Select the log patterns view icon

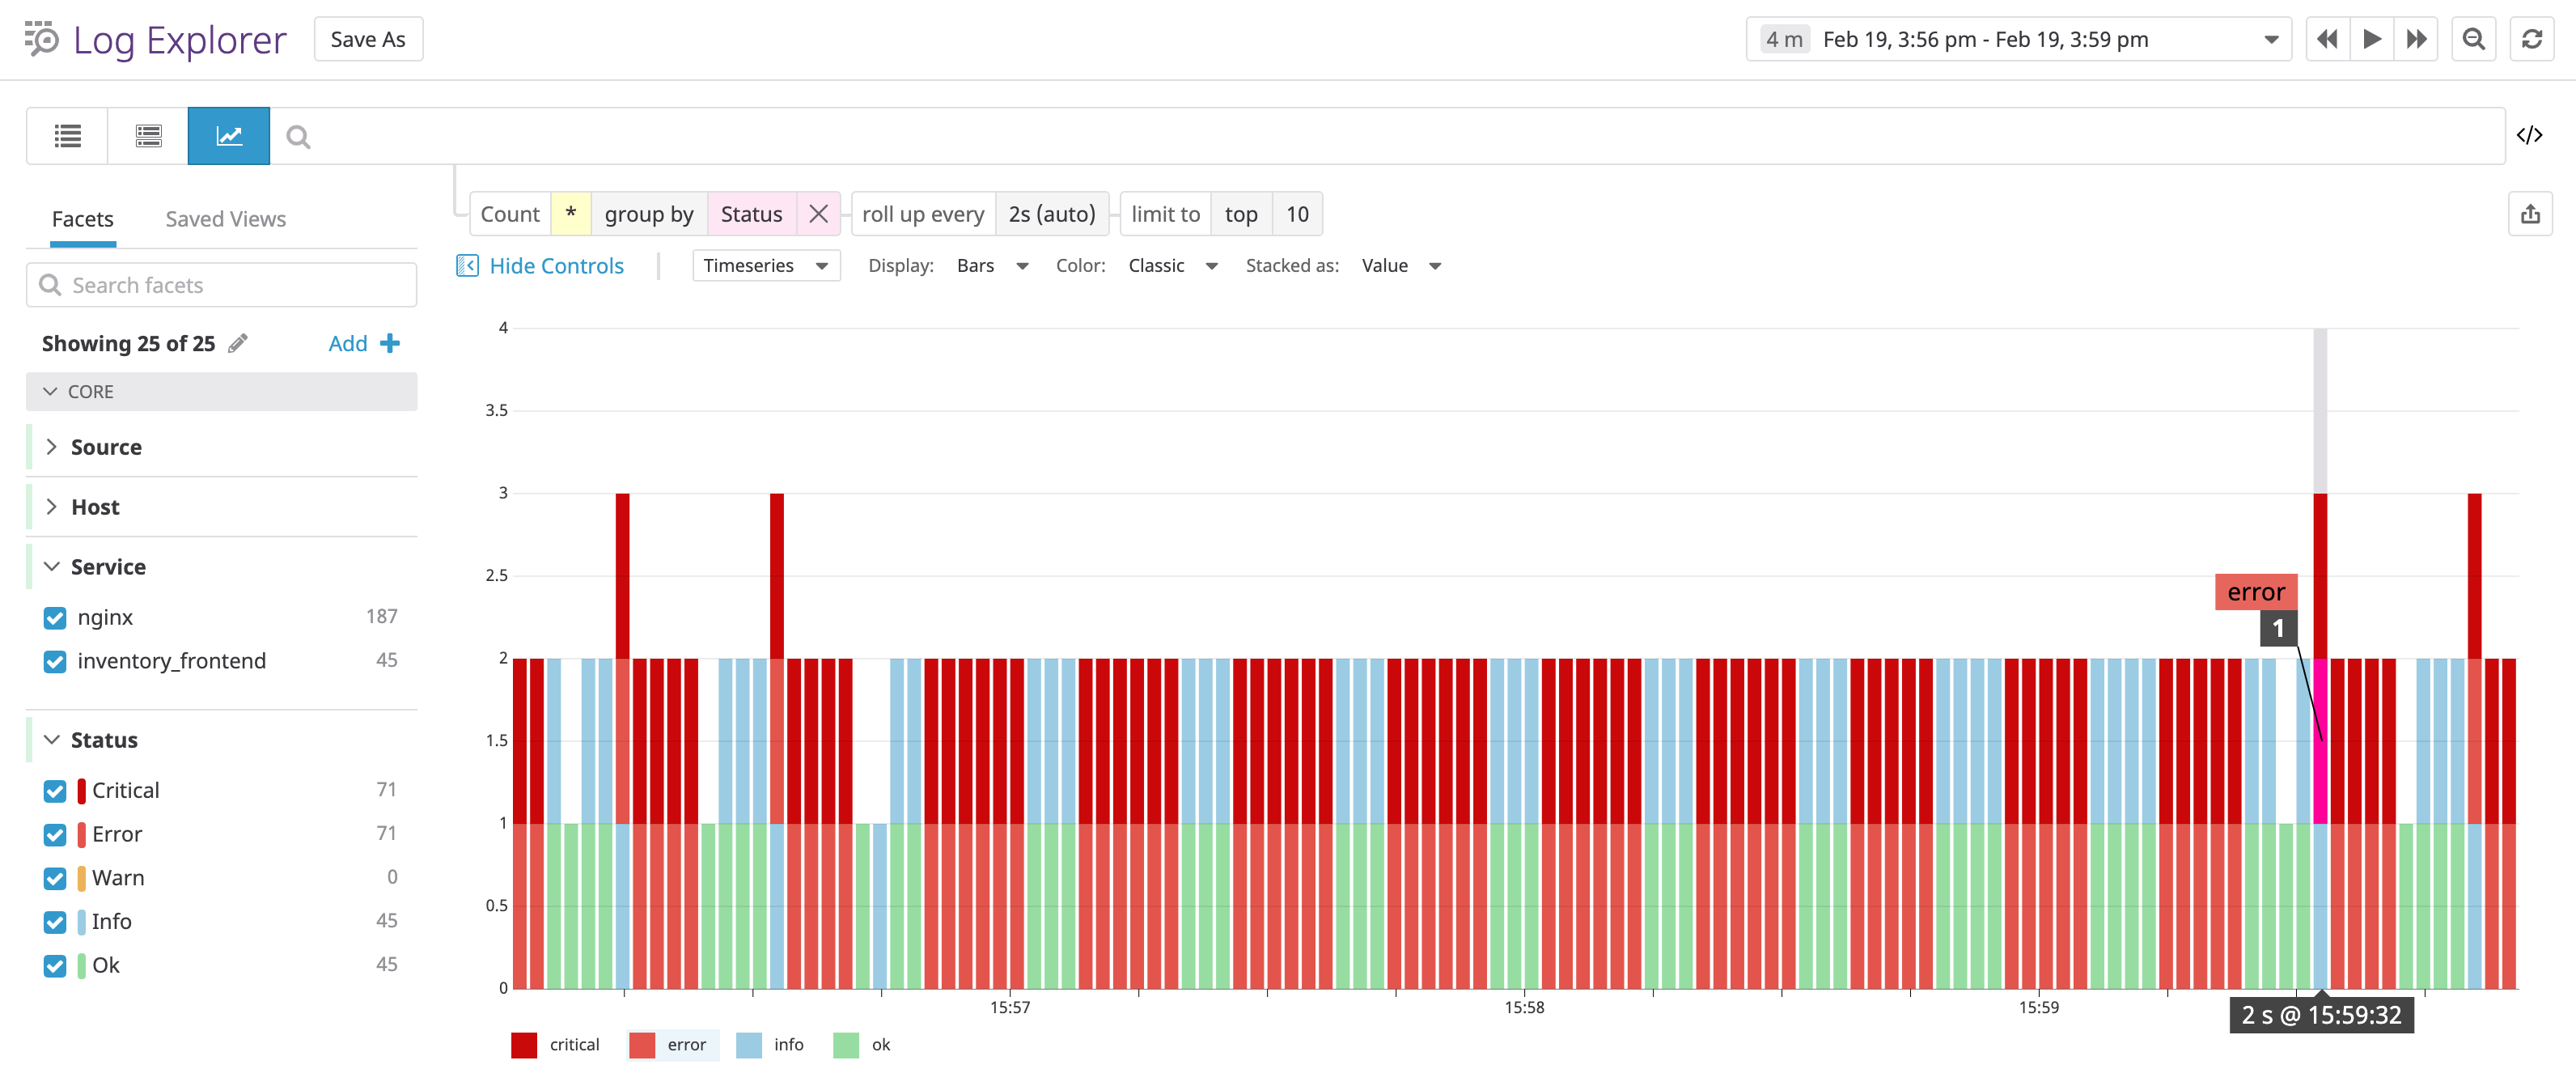[147, 135]
